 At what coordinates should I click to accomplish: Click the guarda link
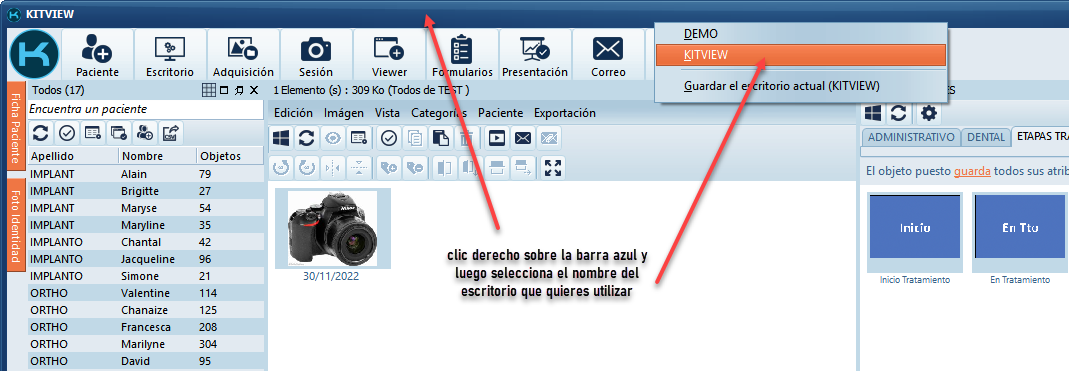[972, 171]
